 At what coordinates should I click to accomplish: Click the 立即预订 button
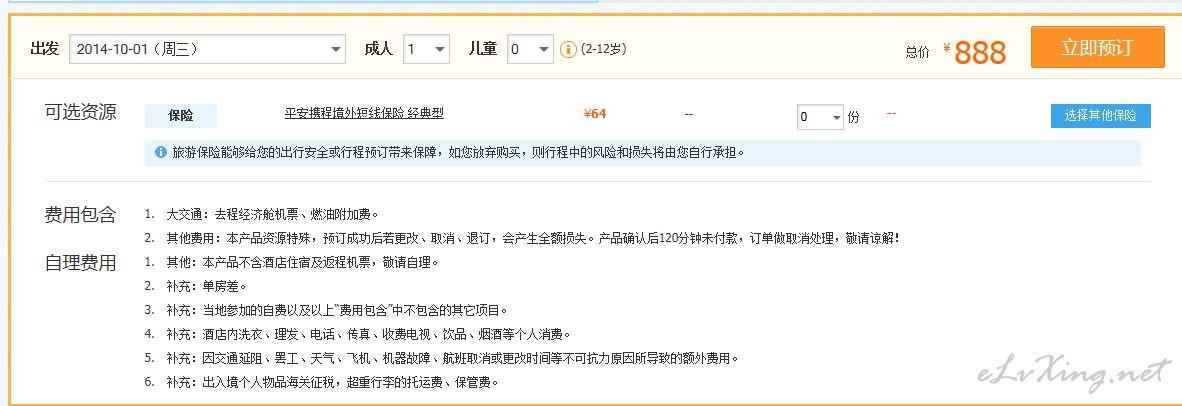pyautogui.click(x=1097, y=47)
